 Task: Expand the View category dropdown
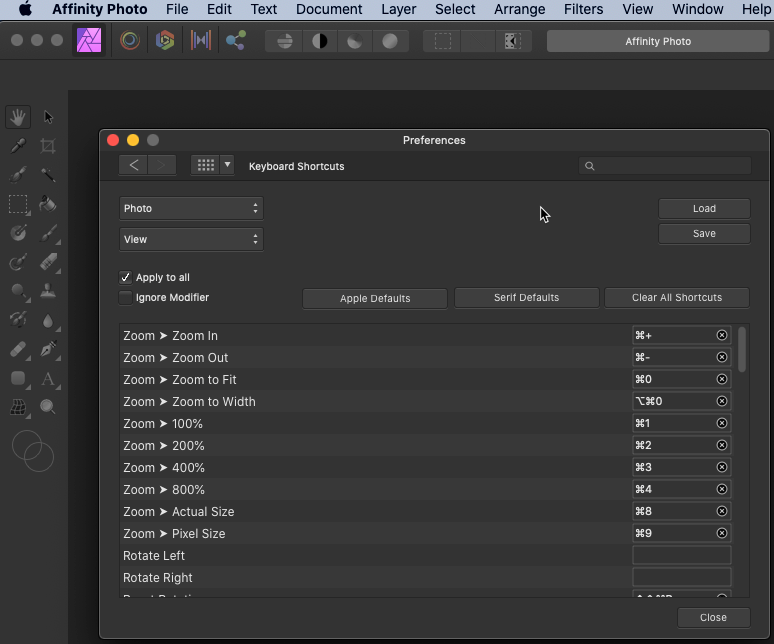[x=190, y=239]
